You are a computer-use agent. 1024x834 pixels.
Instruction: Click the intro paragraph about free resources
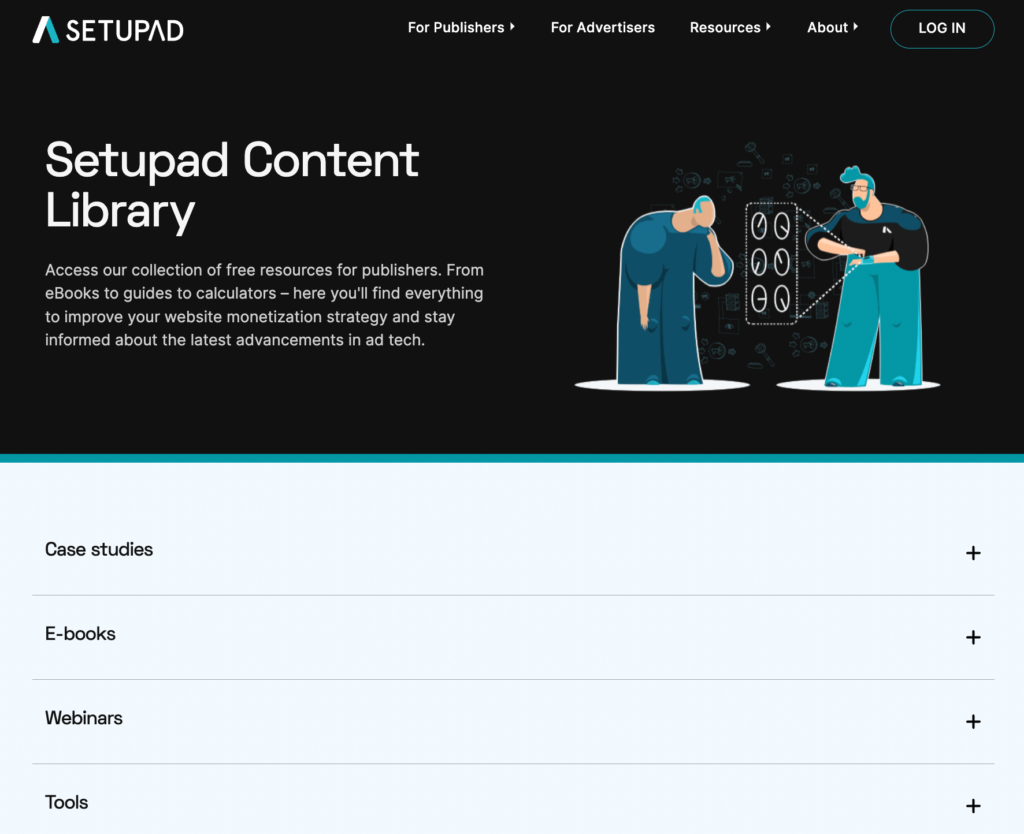[x=264, y=304]
